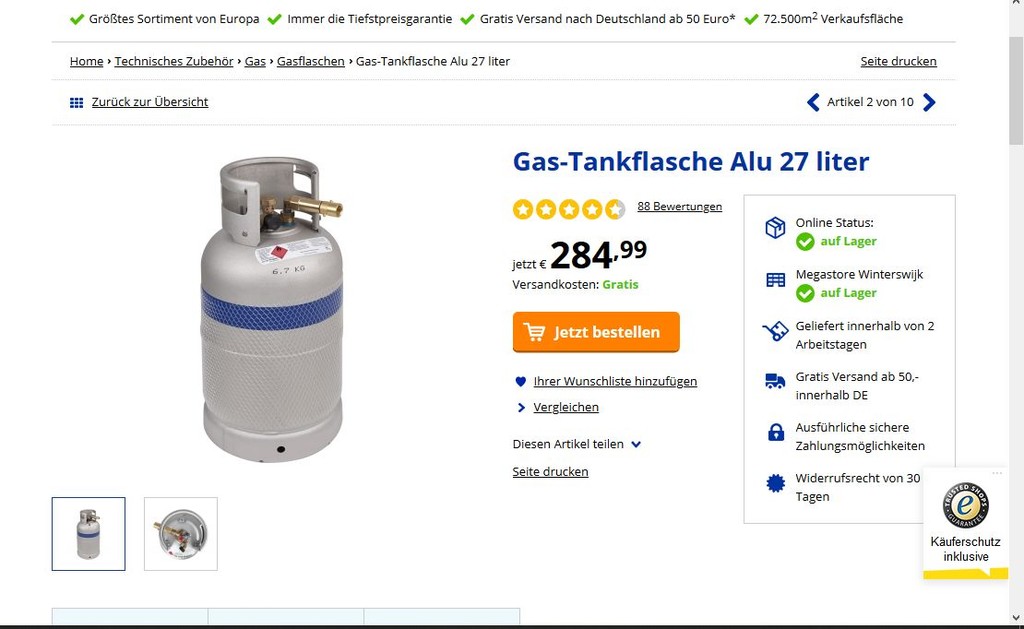Select the first gas bottle thumbnail
This screenshot has width=1024, height=629.
(x=89, y=534)
